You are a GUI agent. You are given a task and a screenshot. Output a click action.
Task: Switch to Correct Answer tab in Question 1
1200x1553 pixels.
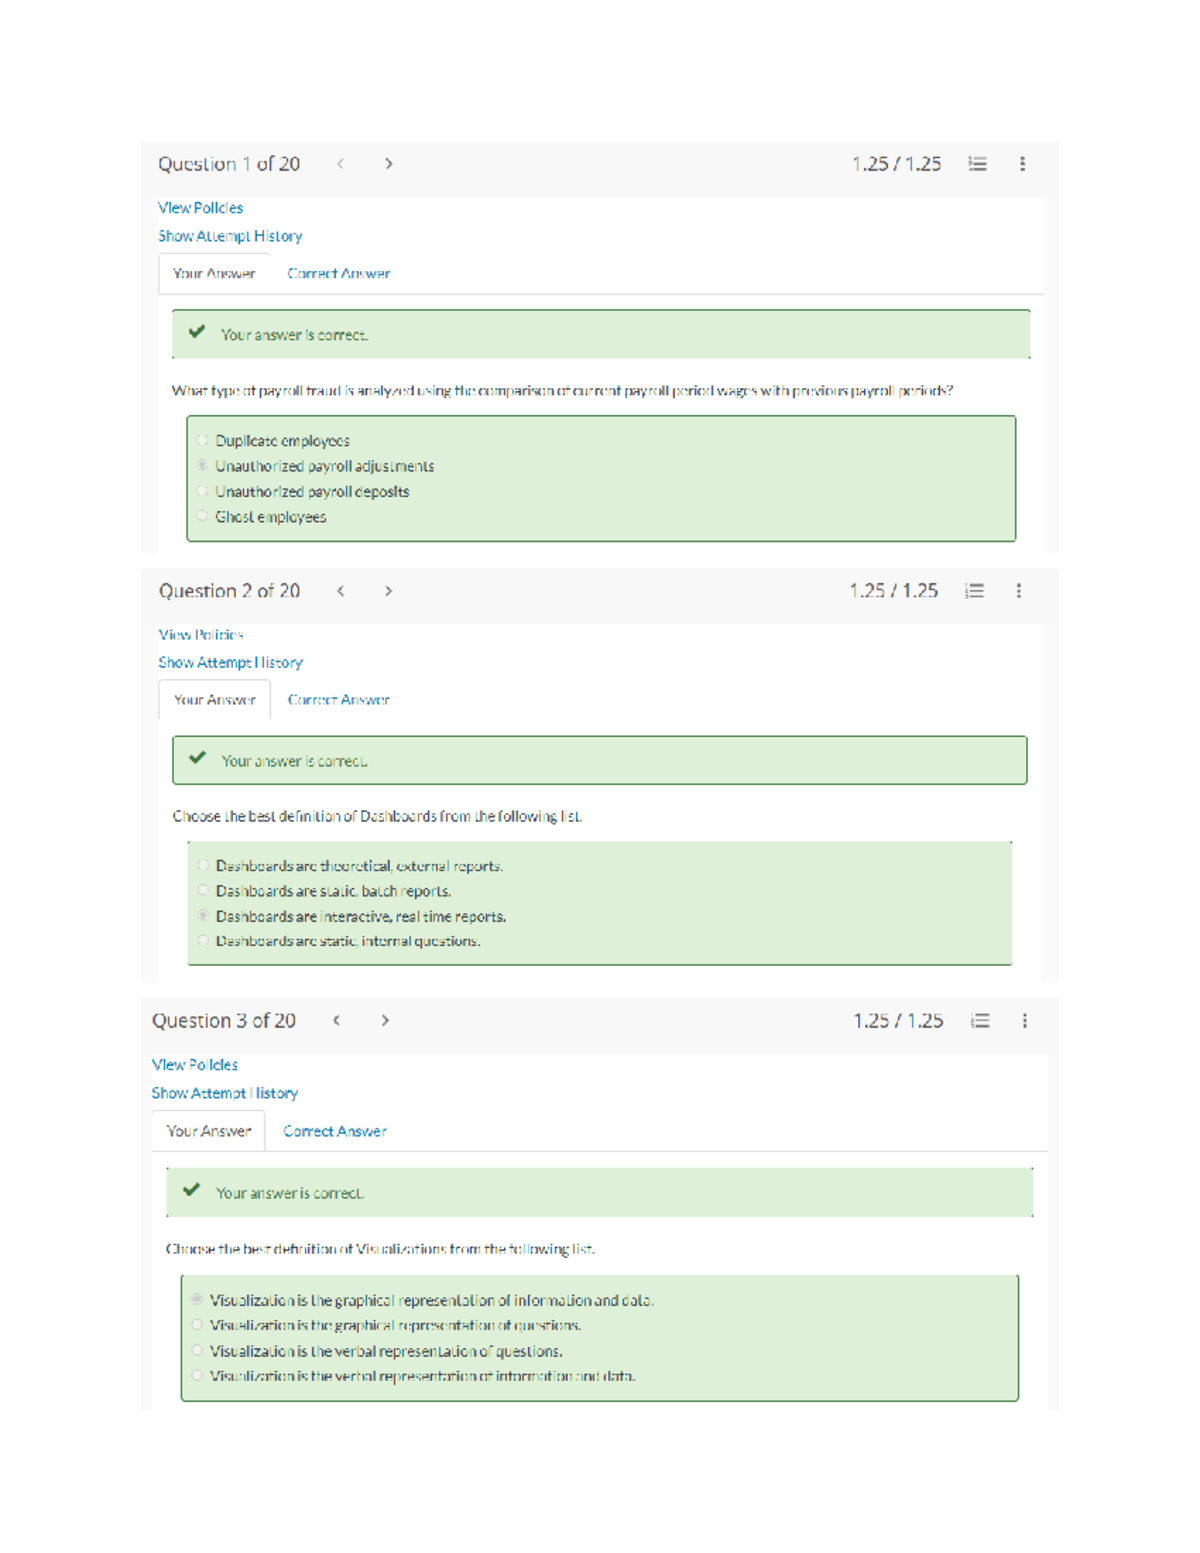coord(338,274)
